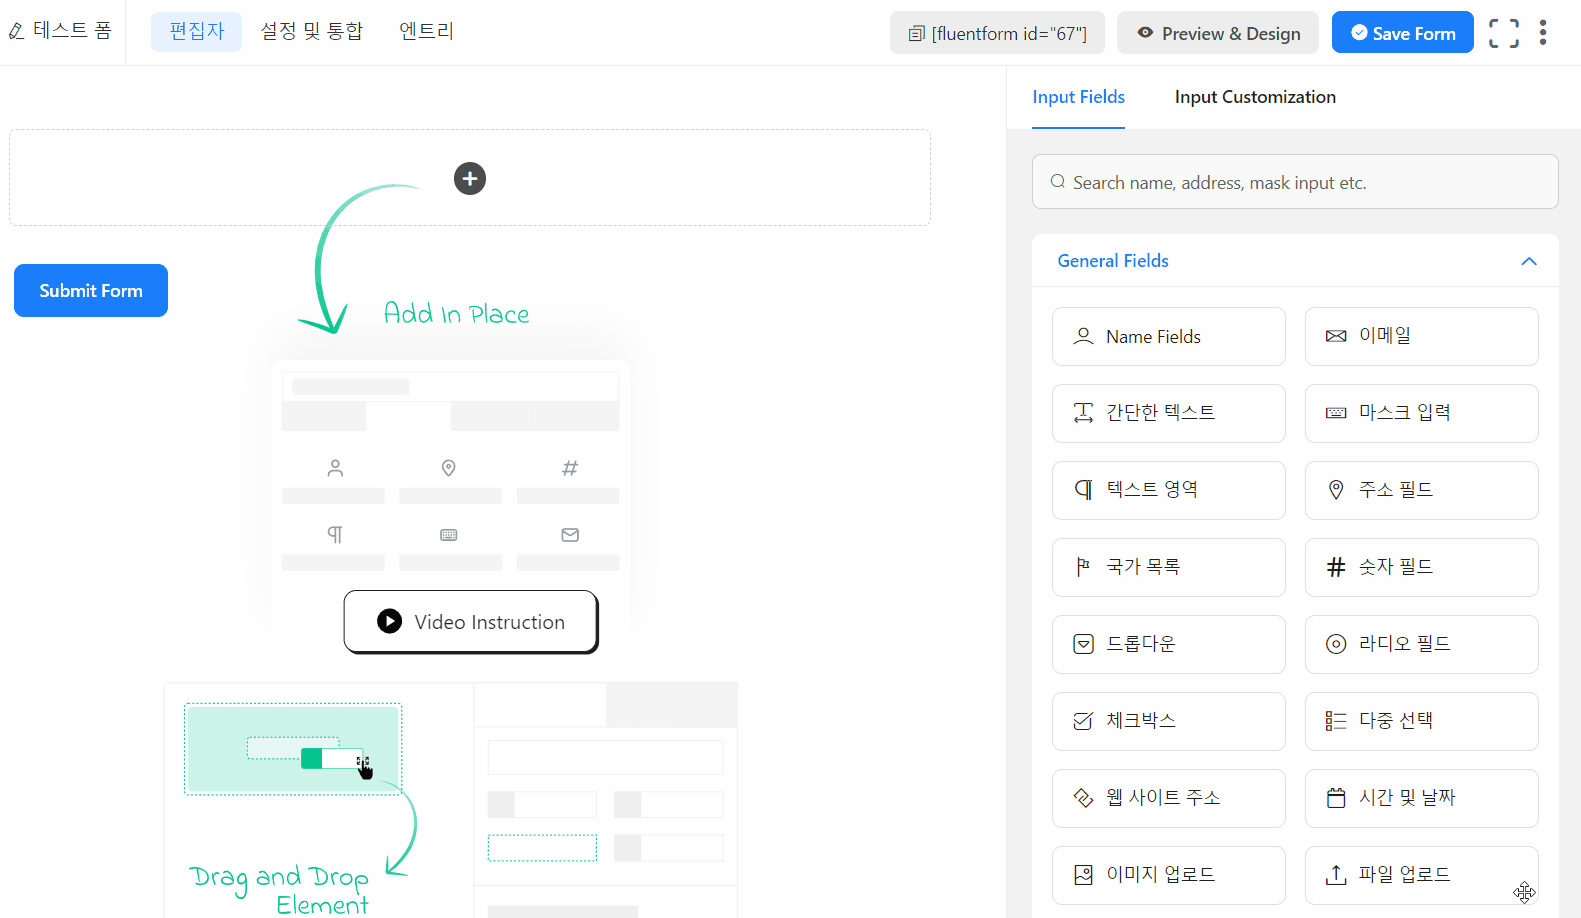Click the calendar icon on 시간 및 날짜
The image size is (1581, 918).
(1336, 798)
